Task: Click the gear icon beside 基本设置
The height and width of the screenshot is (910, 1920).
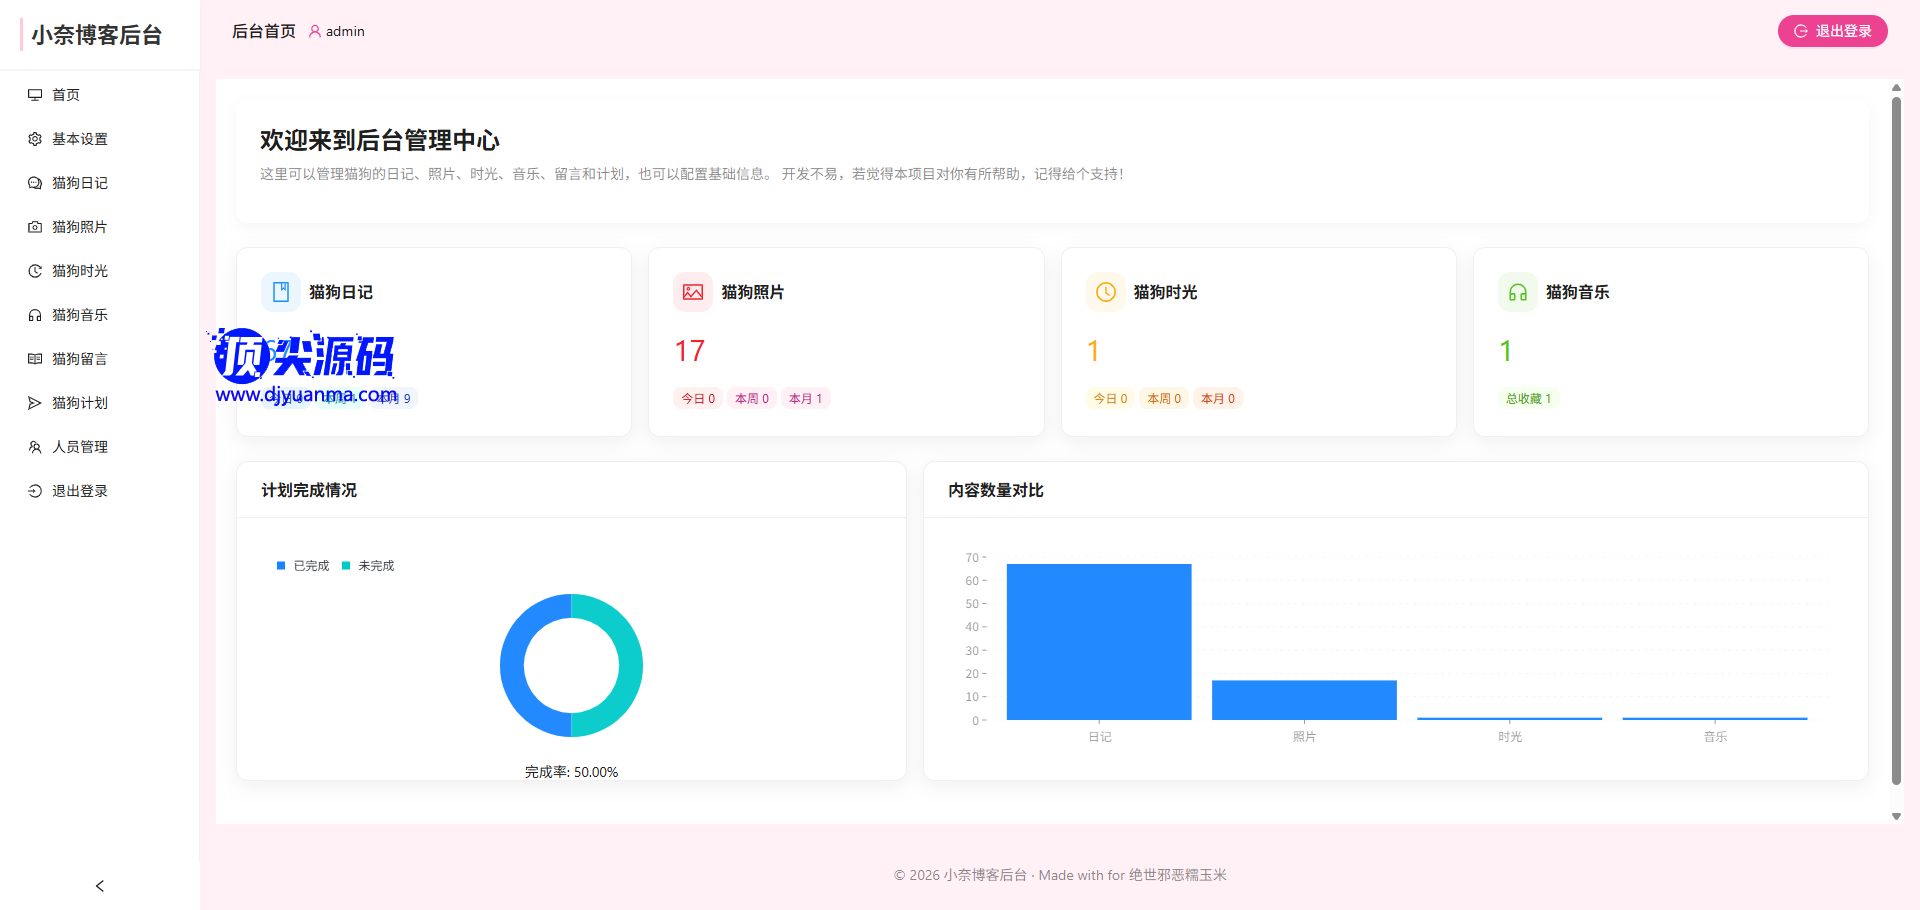Action: 35,139
